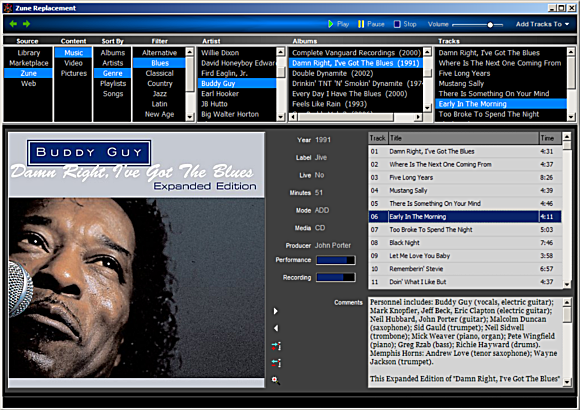Select artist JB Hutto
The height and width of the screenshot is (410, 580).
click(237, 104)
